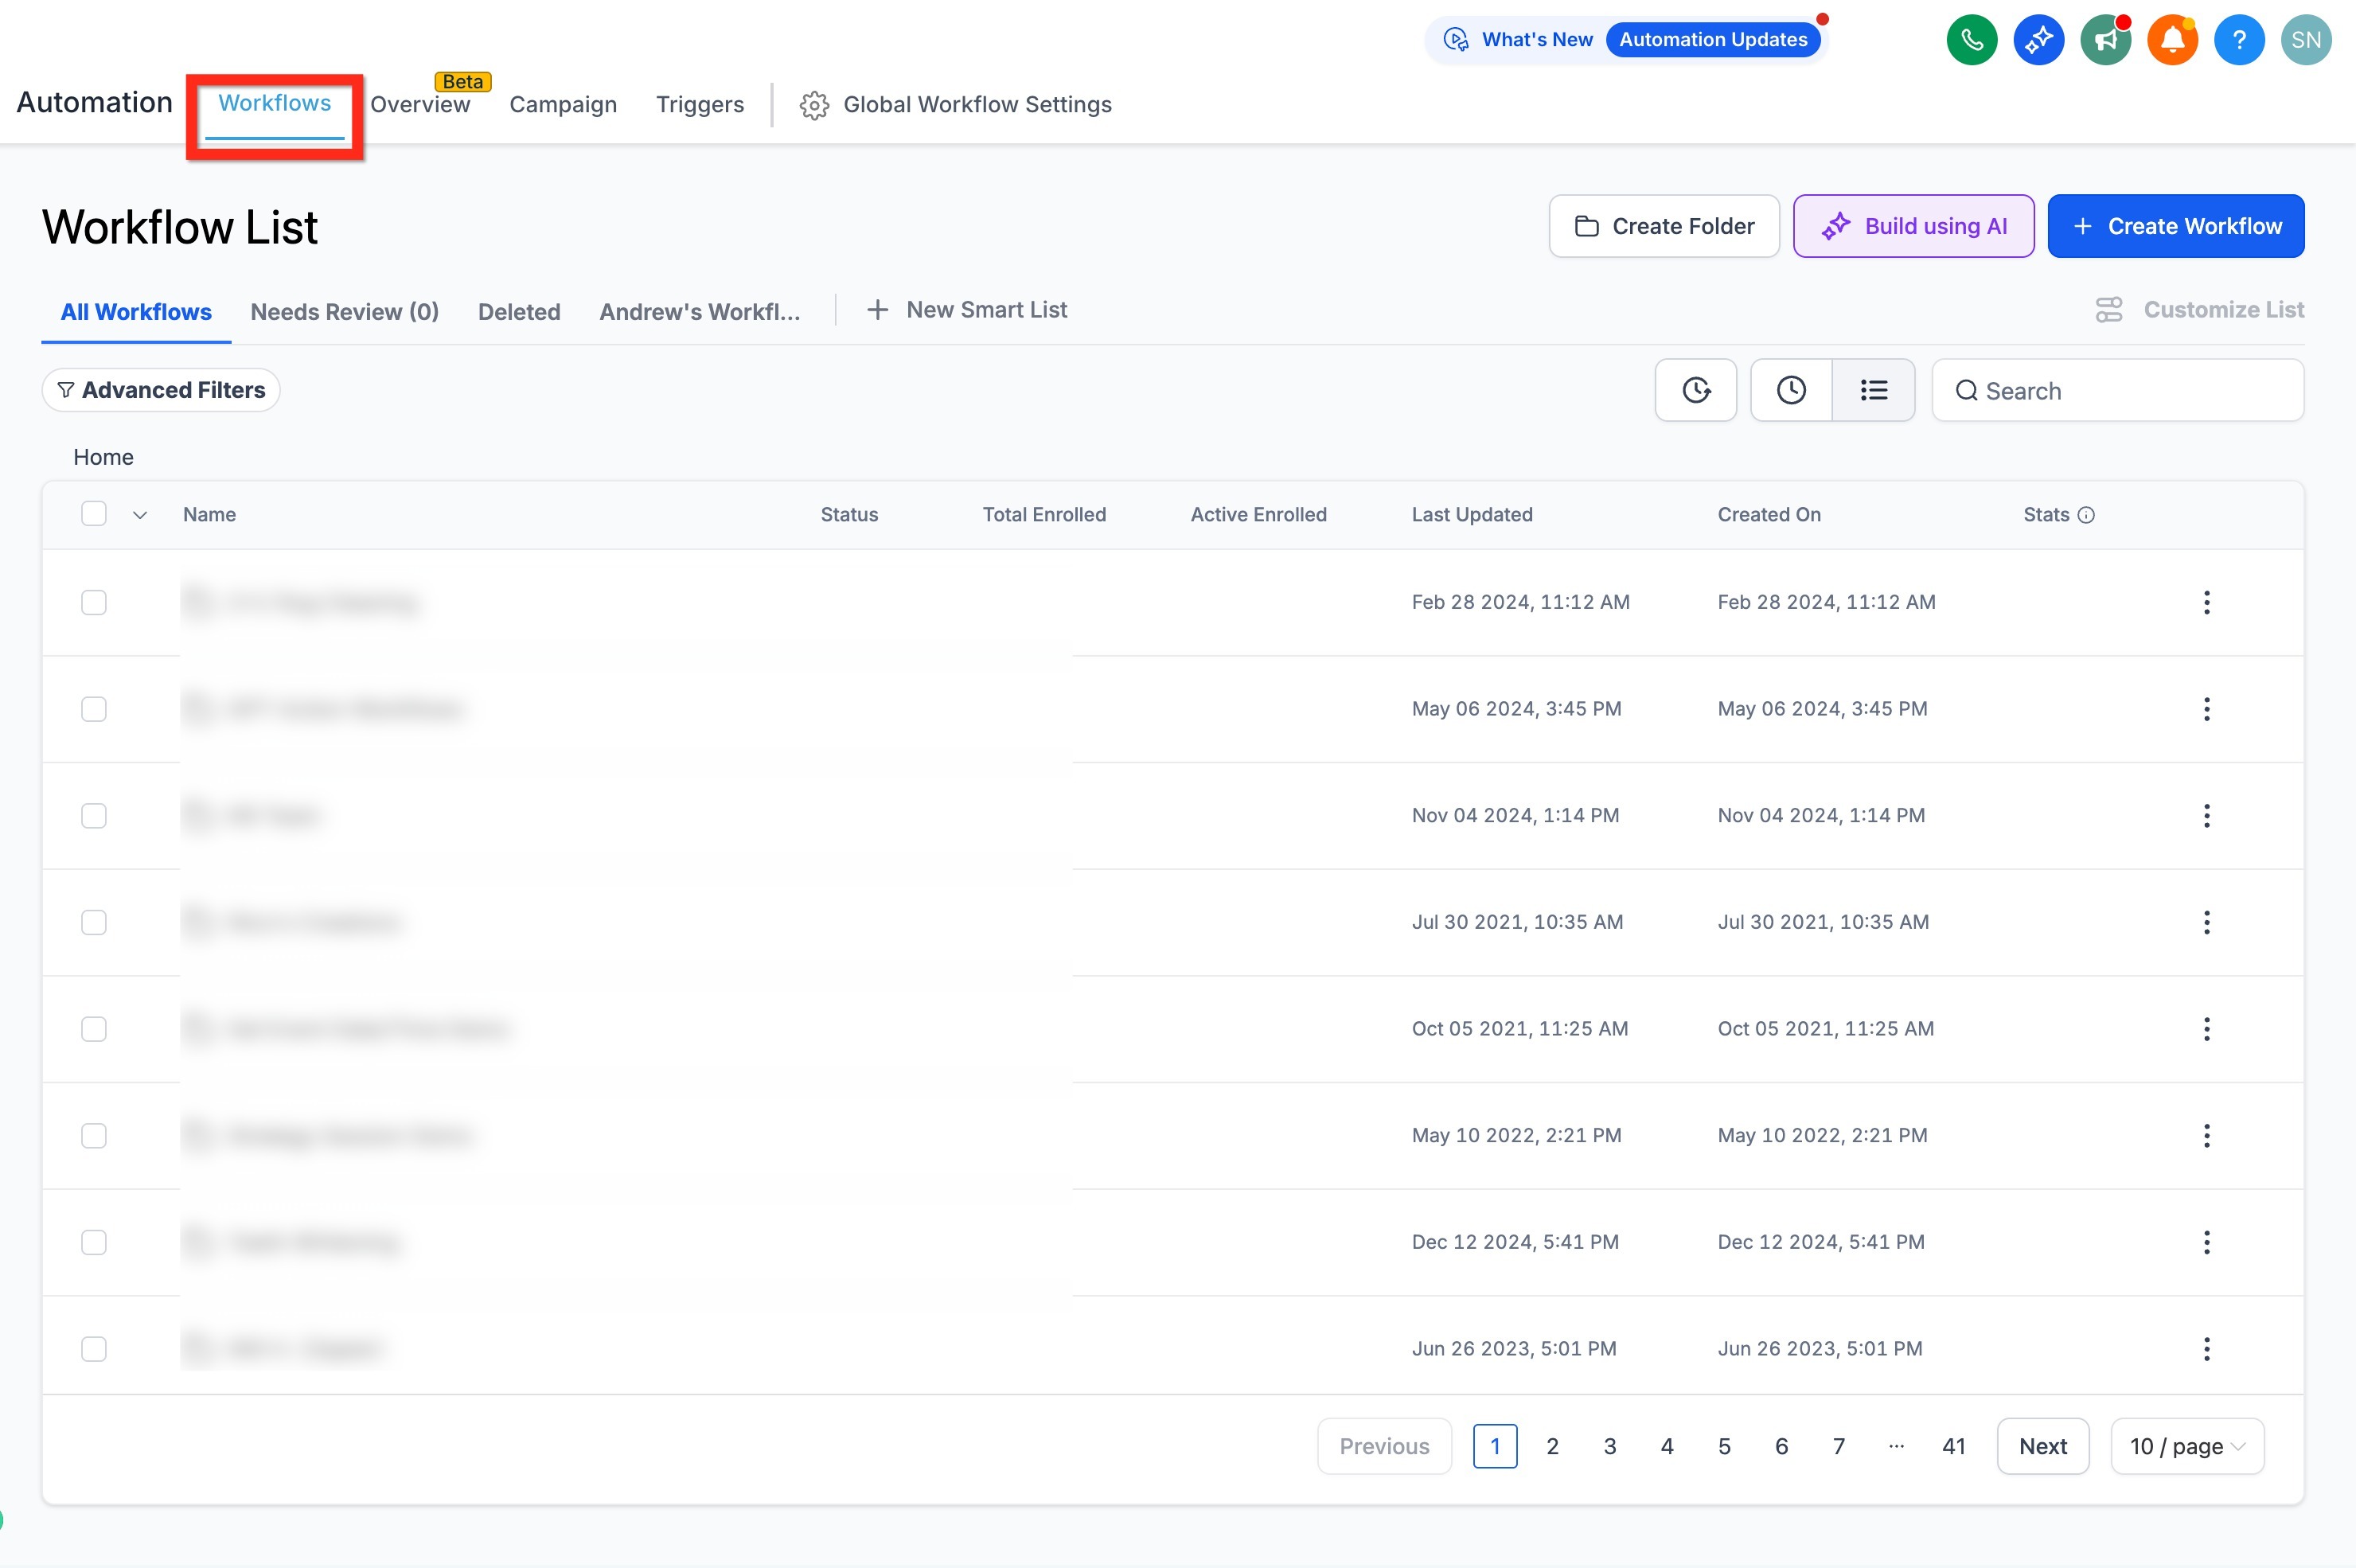Expand the pagination ellipsis for more pages
The image size is (2356, 1568).
click(1896, 1446)
